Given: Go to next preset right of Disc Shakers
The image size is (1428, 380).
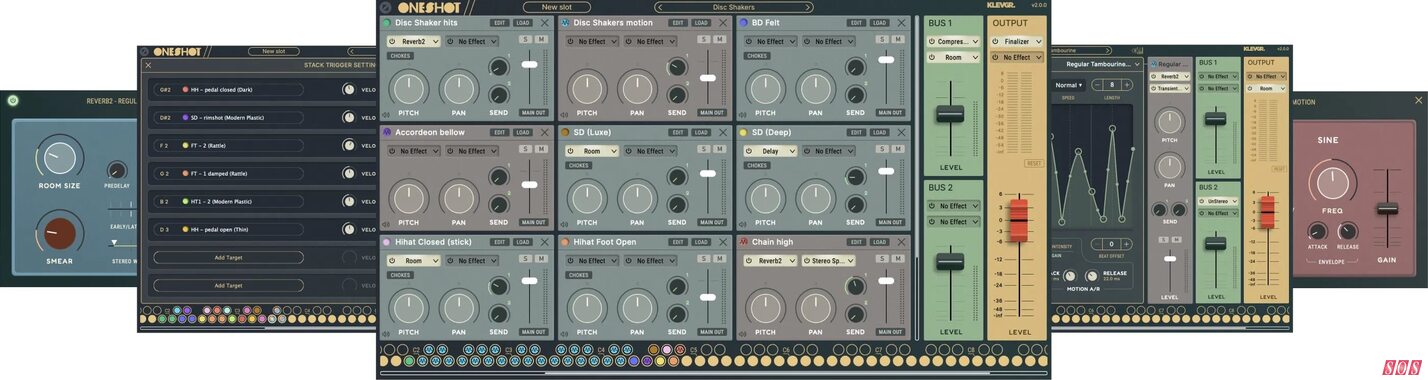Looking at the screenshot, I should tap(809, 7).
